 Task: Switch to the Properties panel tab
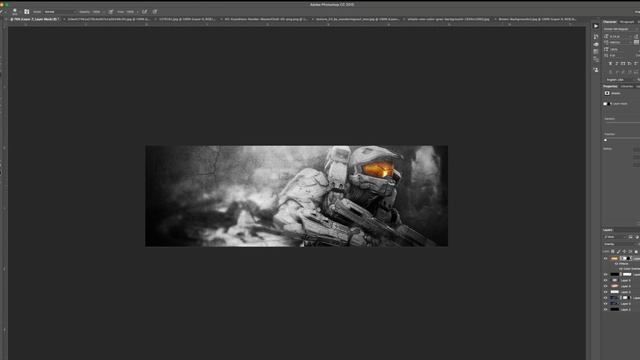610,87
